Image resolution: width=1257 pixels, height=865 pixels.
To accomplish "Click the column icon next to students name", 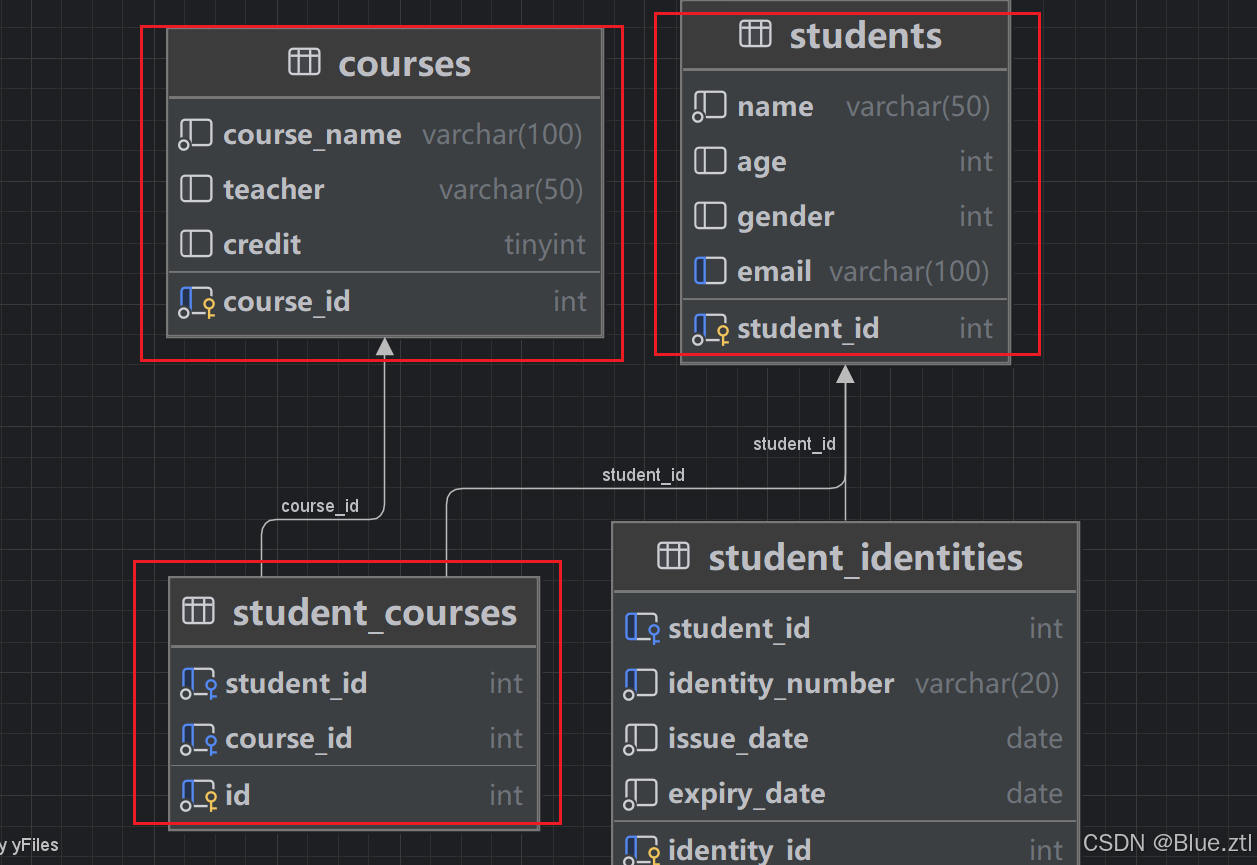I will click(709, 106).
